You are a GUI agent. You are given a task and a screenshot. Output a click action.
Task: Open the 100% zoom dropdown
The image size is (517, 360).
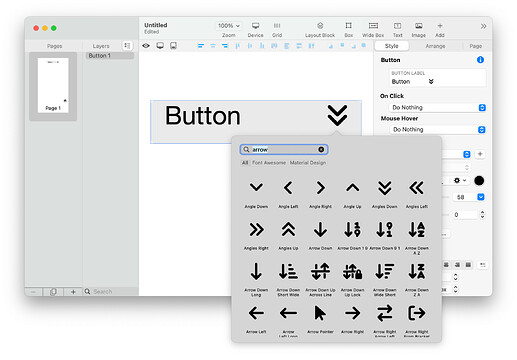(229, 26)
